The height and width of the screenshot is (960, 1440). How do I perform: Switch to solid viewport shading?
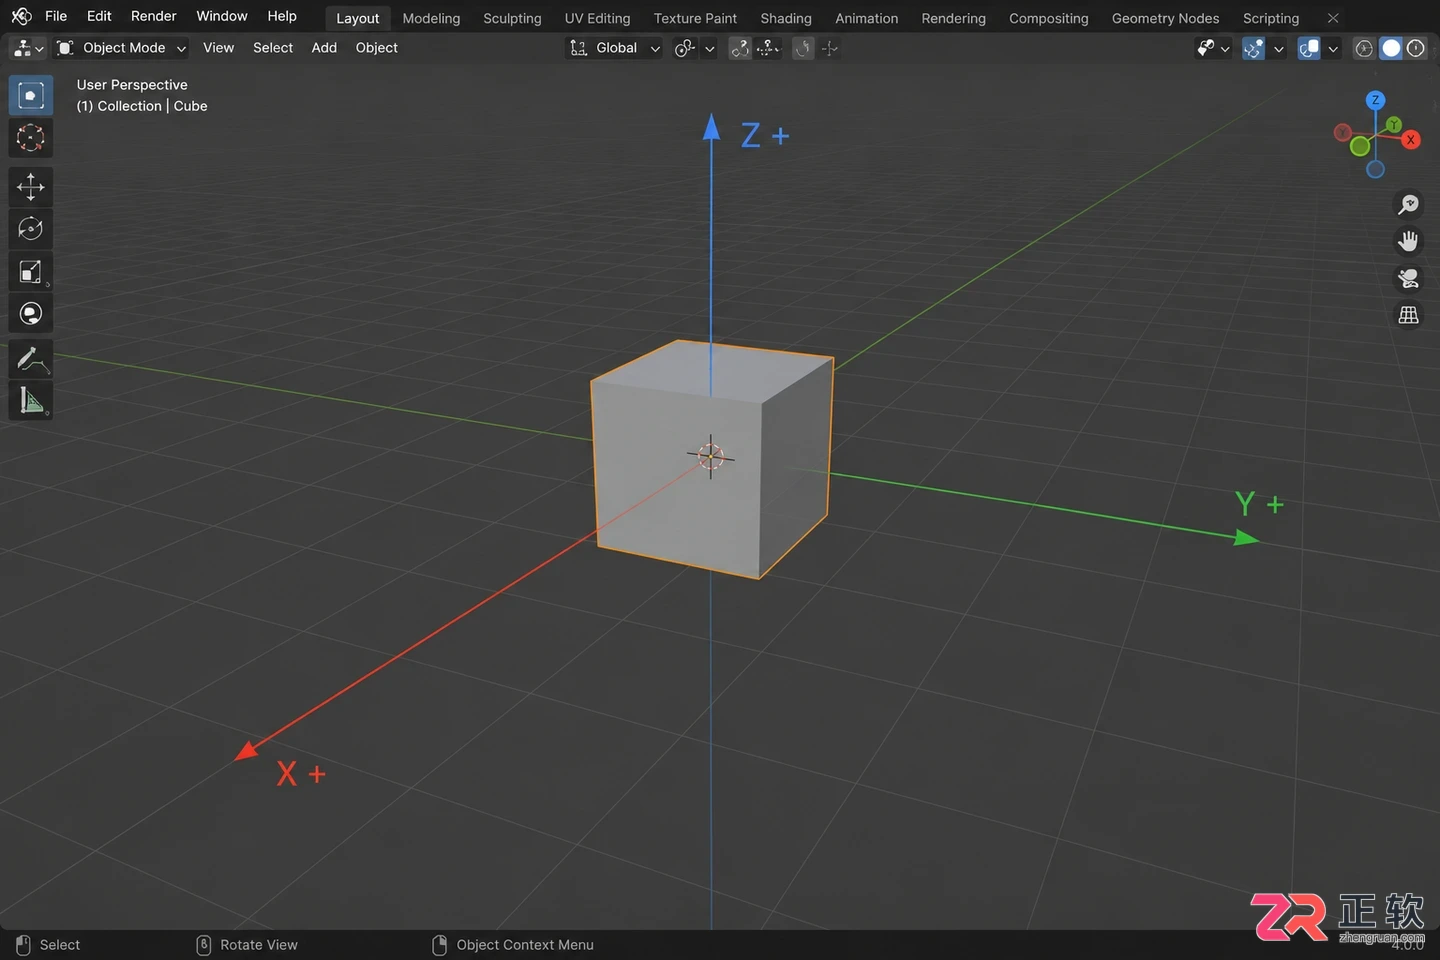tap(1391, 48)
